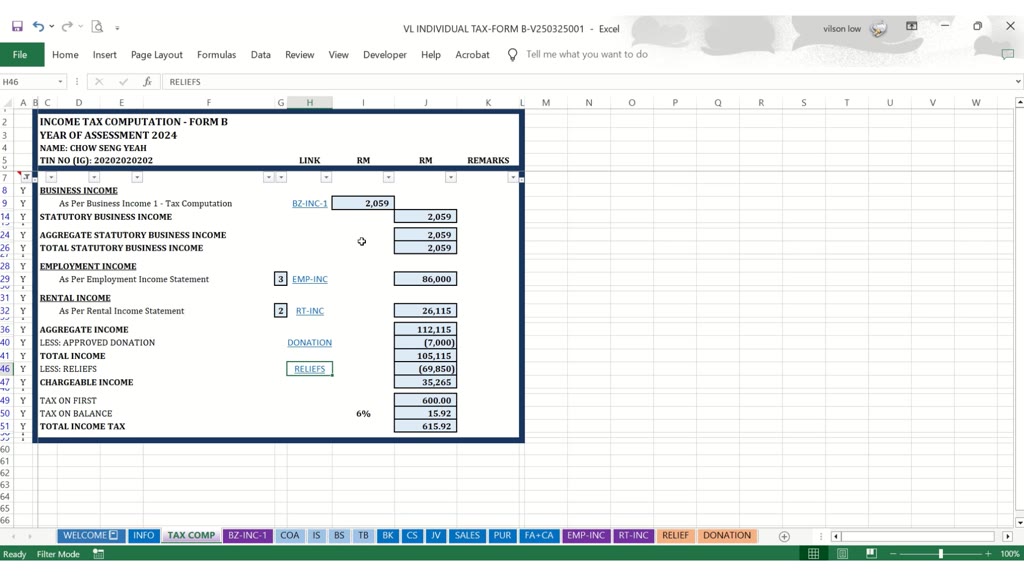Screen dimensions: 1024x576
Task: Click the Tell me what you want to do box
Action: pos(586,54)
